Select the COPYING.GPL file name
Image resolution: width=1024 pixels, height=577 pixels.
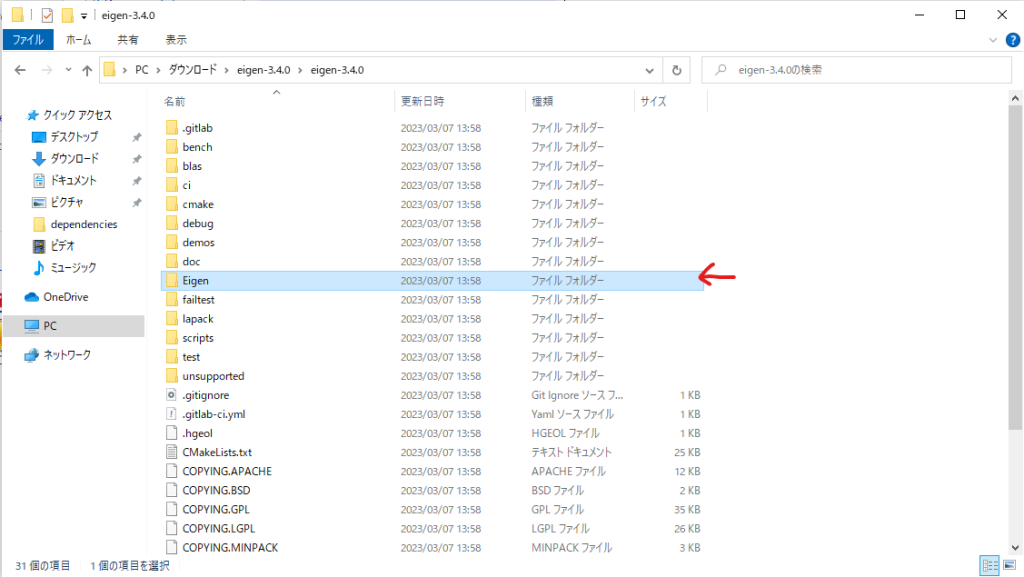[216, 509]
